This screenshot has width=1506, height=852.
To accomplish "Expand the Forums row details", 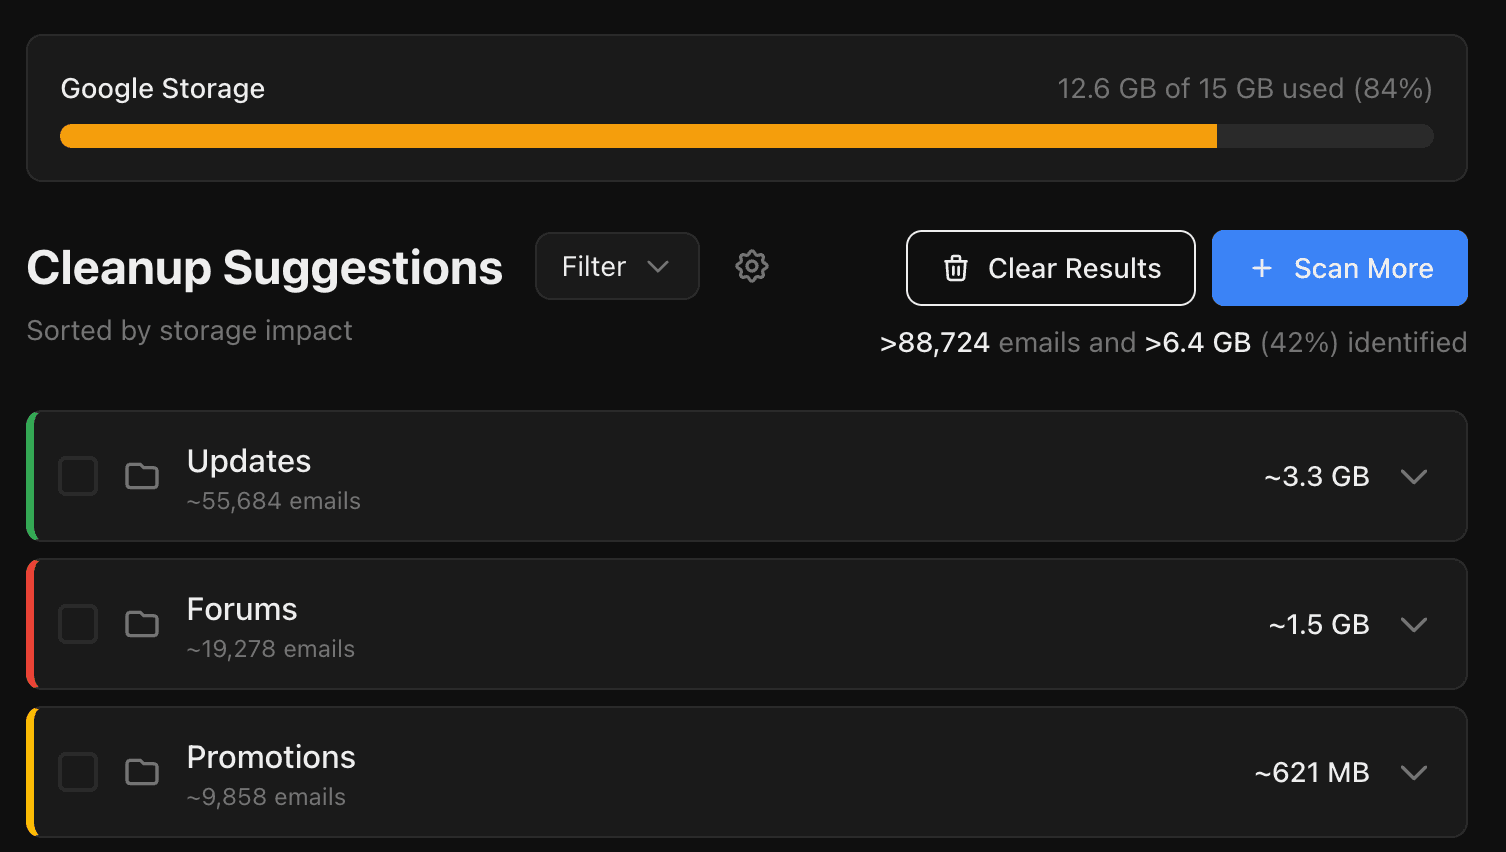I will tap(1414, 624).
